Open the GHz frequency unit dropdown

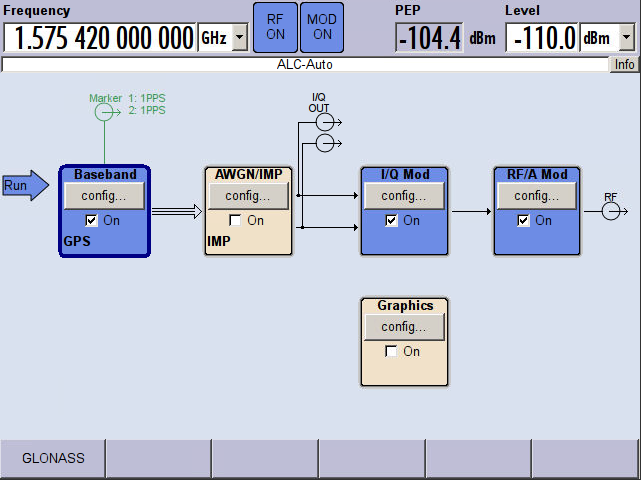[240, 39]
